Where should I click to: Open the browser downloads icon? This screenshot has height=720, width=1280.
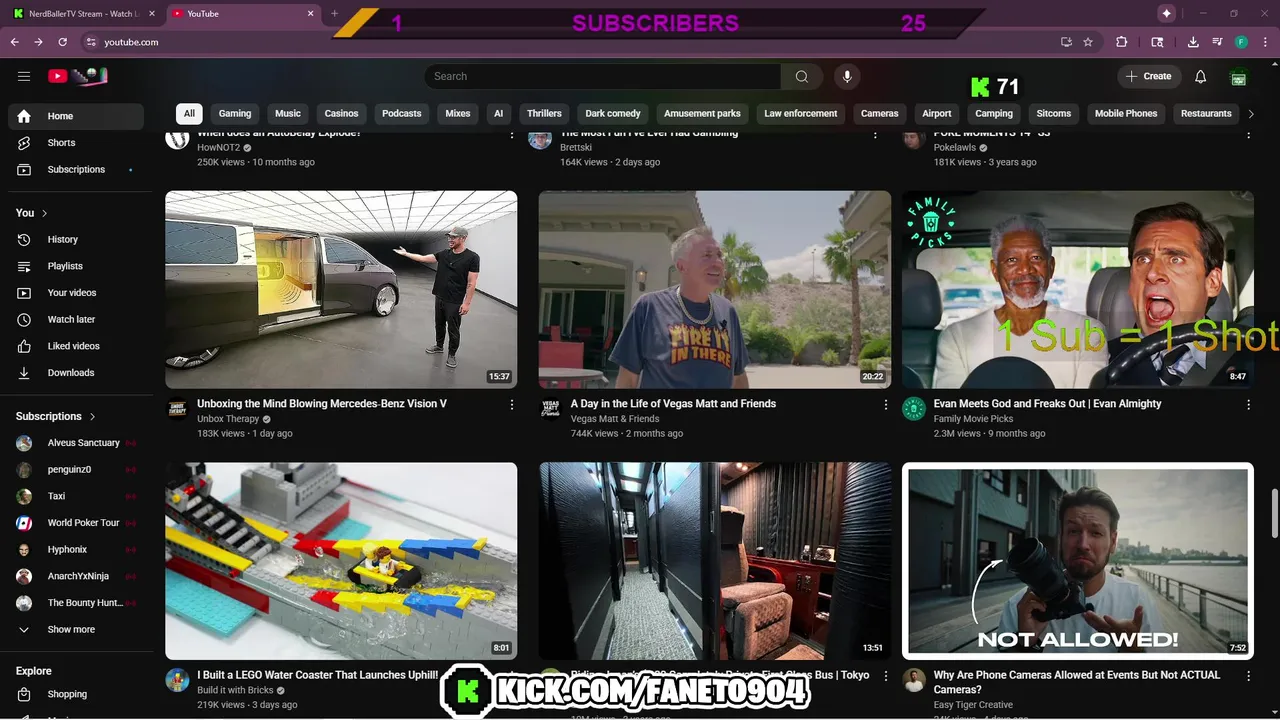[x=1193, y=42]
